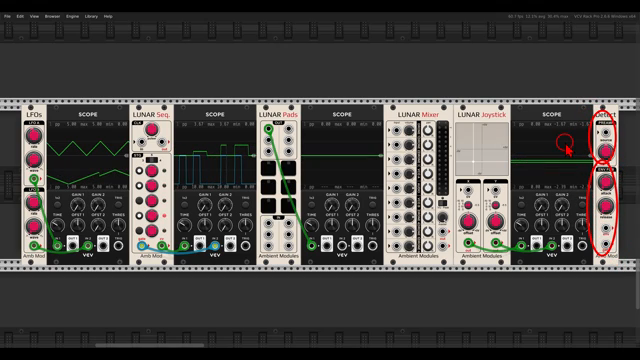Select the LUNAR Seq. clock input jack
Viewport: 640px width, 360px height.
point(141,142)
